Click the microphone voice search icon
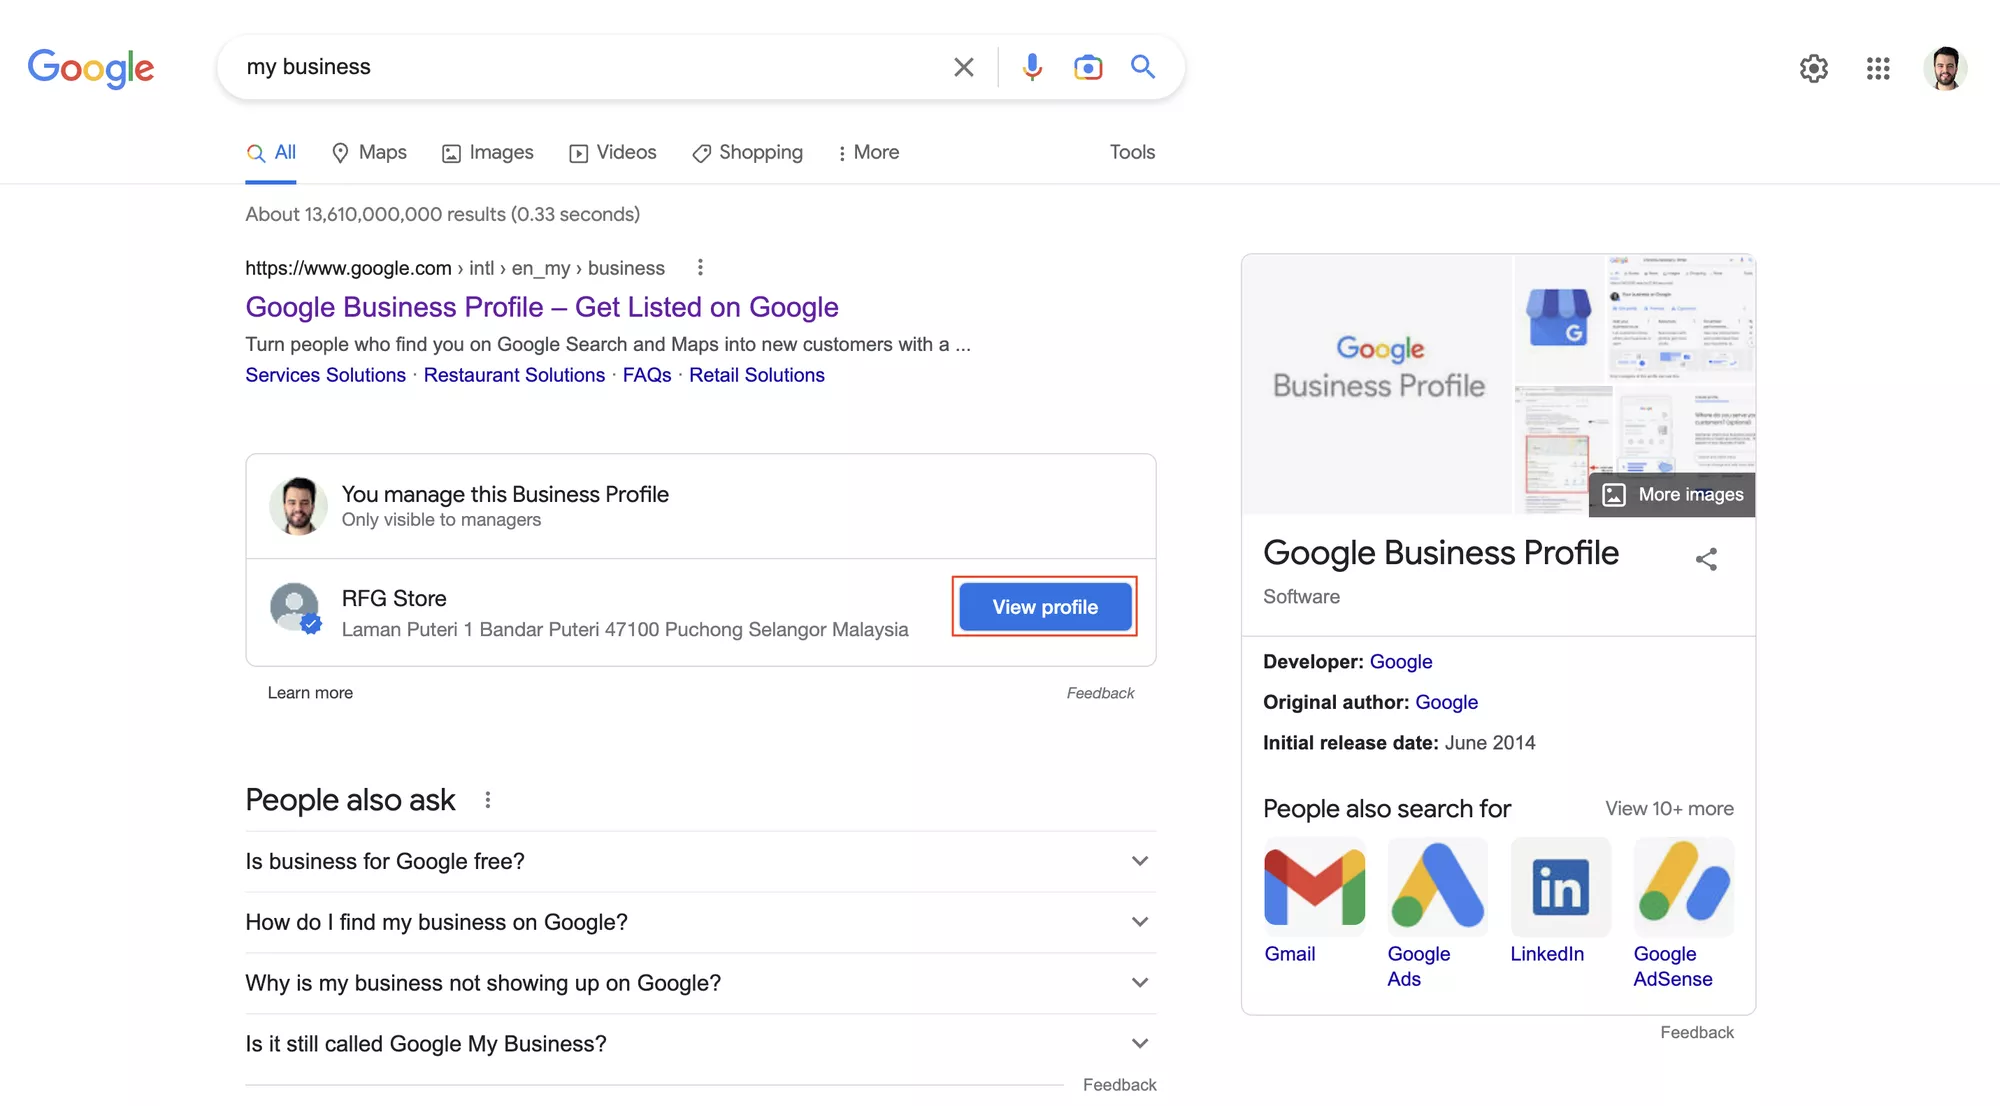2000x1106 pixels. point(1029,67)
